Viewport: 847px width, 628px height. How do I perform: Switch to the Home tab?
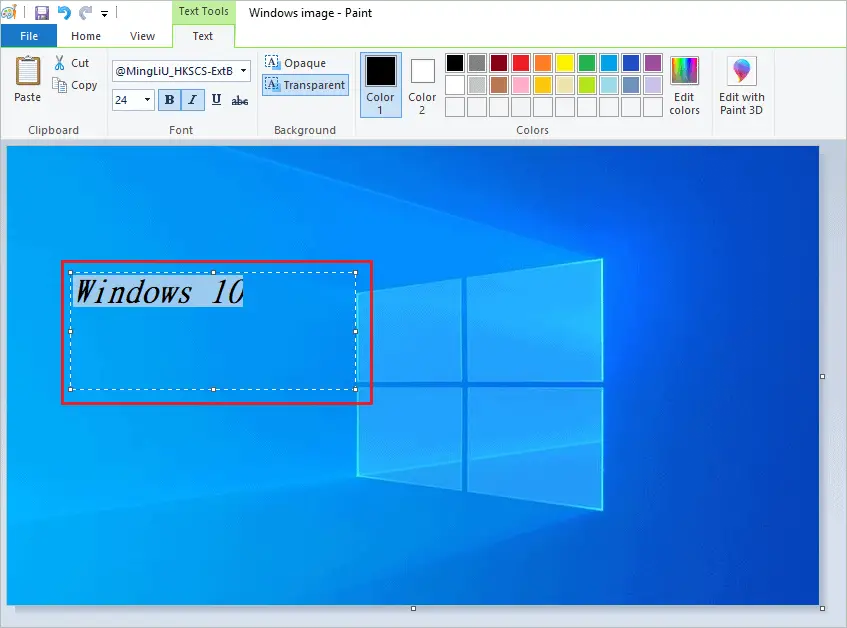86,36
